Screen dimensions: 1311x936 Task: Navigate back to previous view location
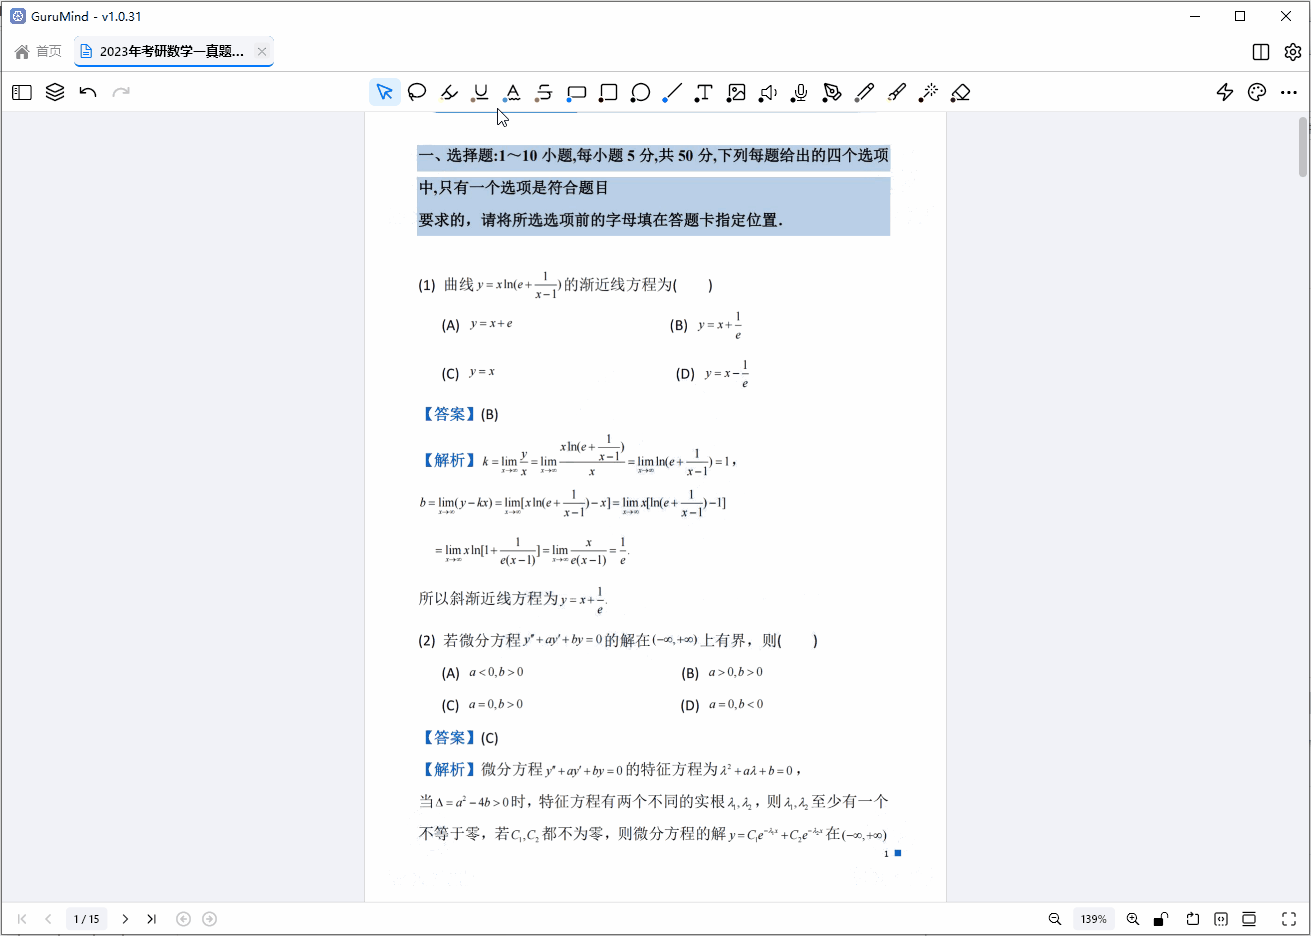(x=183, y=919)
